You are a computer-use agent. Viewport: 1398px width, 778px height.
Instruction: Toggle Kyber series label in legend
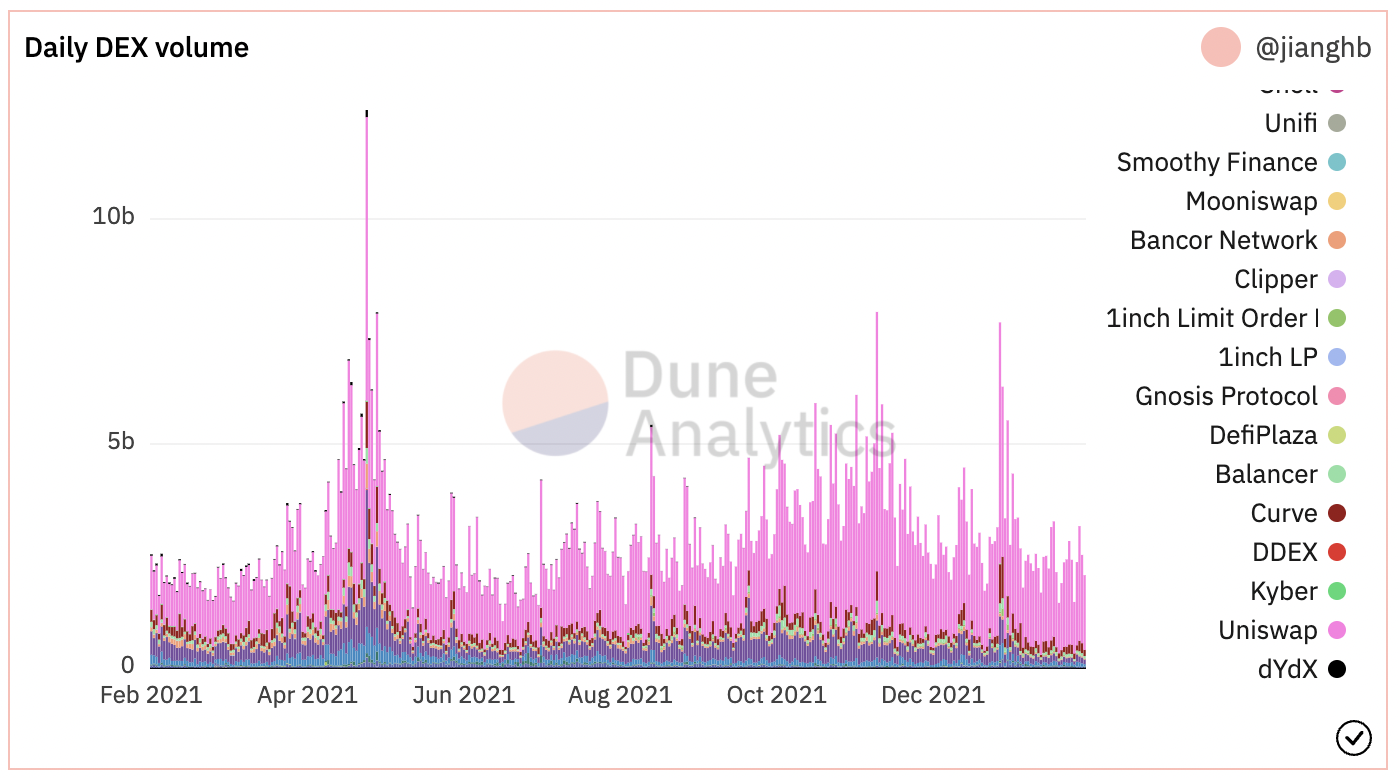click(1284, 592)
